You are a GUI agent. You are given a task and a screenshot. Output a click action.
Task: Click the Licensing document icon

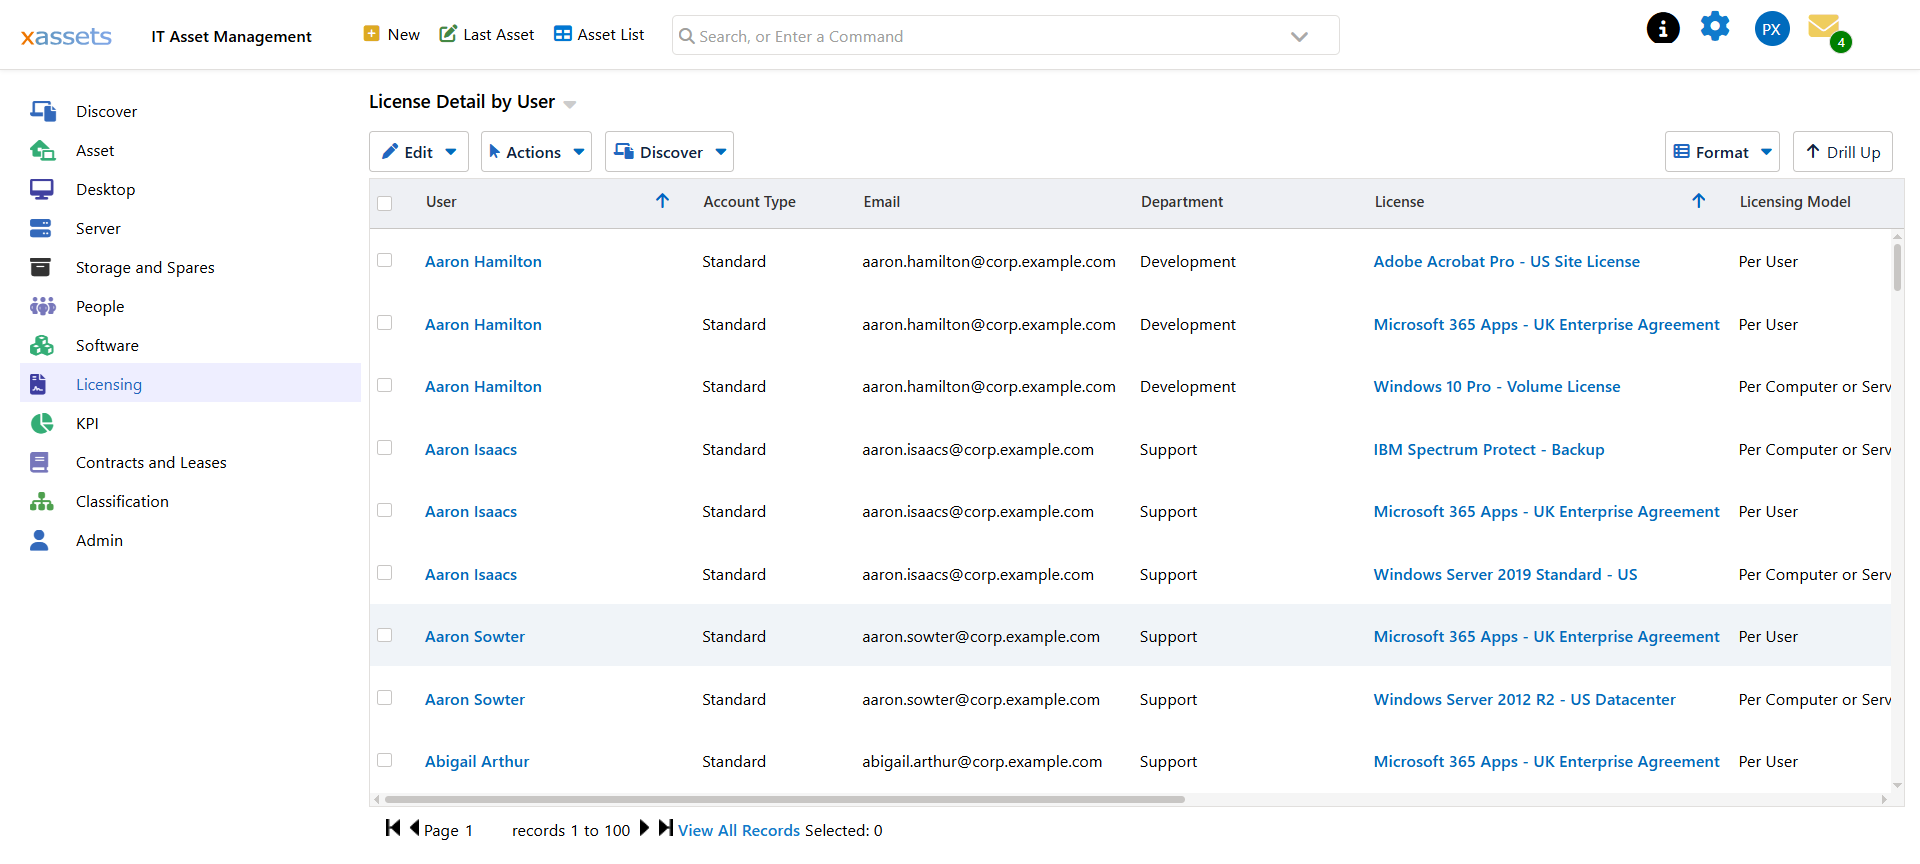pyautogui.click(x=38, y=384)
